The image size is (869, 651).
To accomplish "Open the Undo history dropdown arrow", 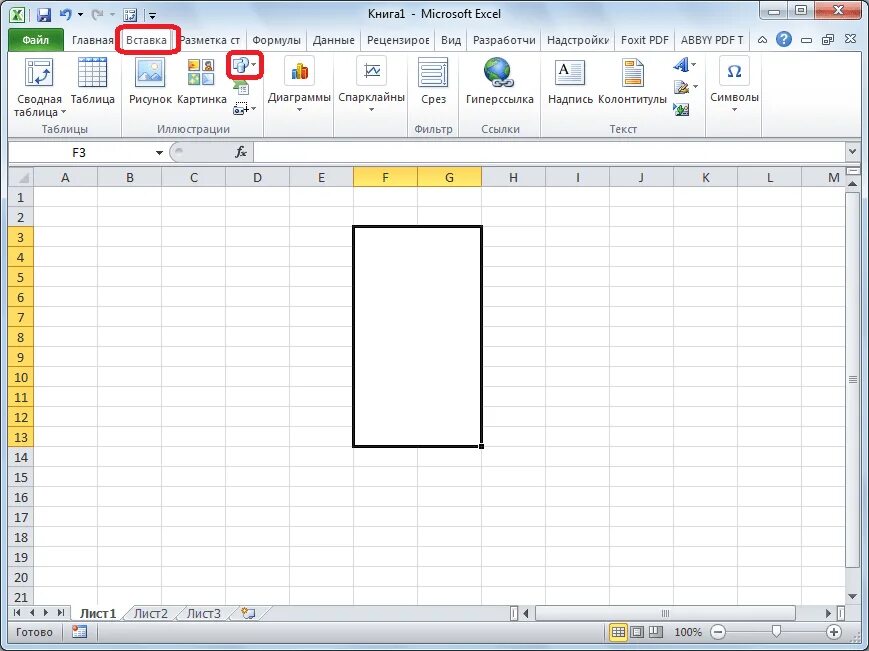I will (80, 15).
